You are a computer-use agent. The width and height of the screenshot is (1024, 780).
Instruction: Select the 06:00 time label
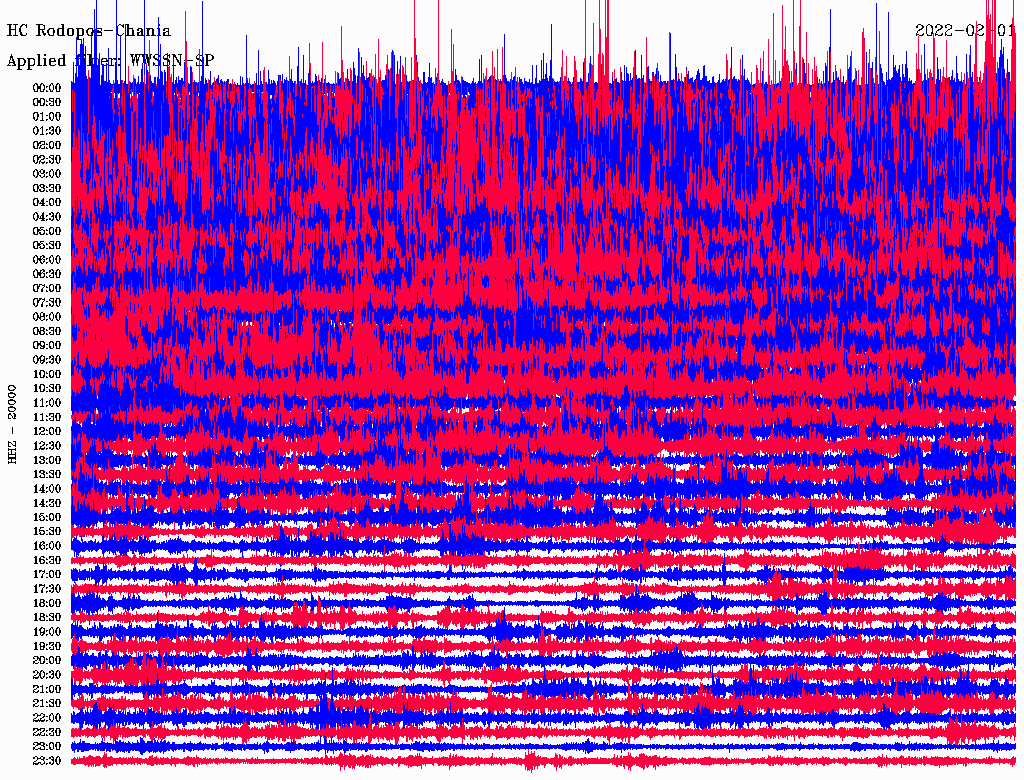point(47,259)
